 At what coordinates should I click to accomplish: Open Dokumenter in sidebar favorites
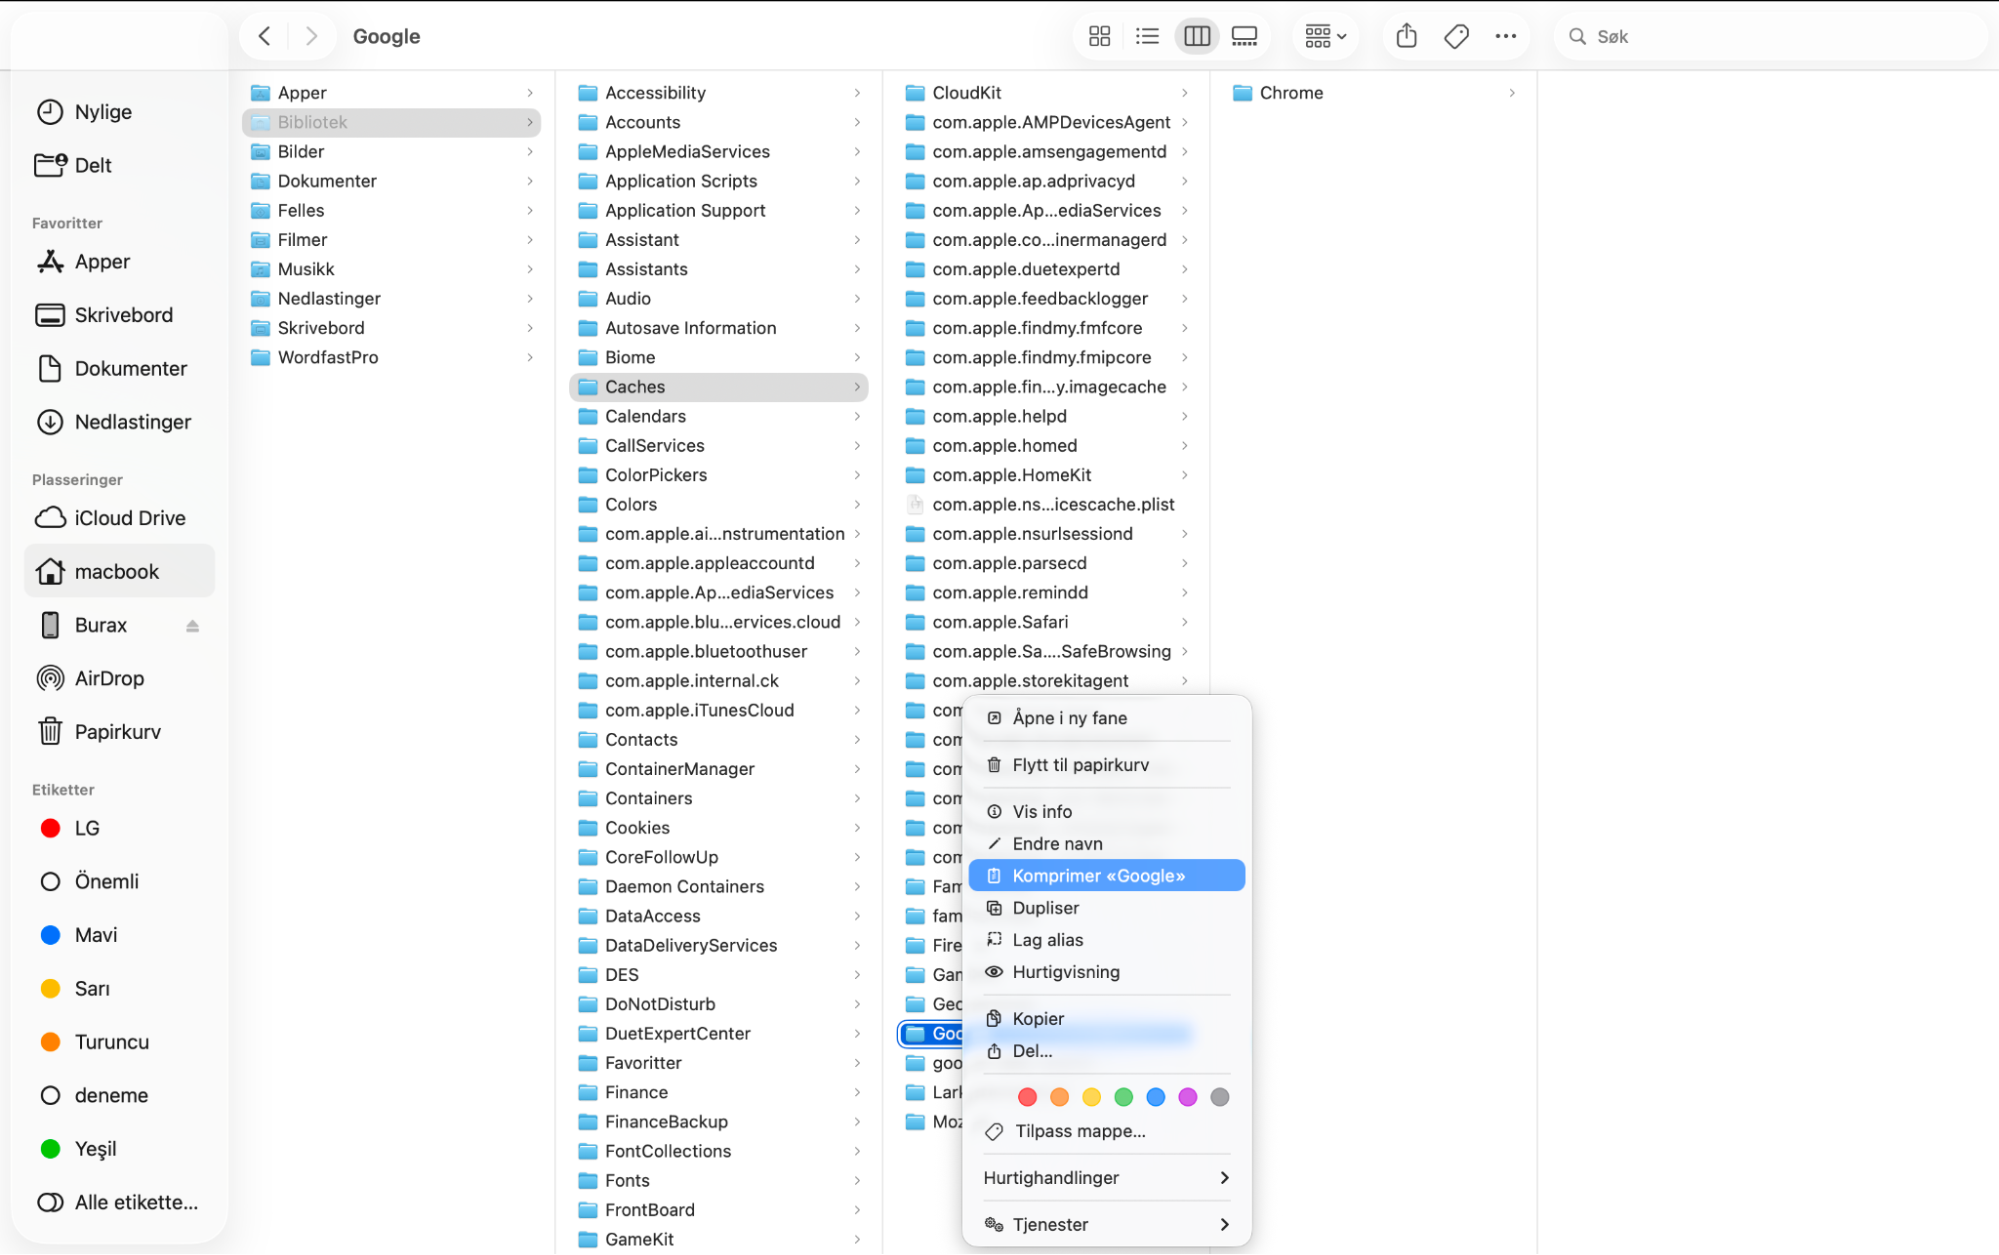(119, 368)
